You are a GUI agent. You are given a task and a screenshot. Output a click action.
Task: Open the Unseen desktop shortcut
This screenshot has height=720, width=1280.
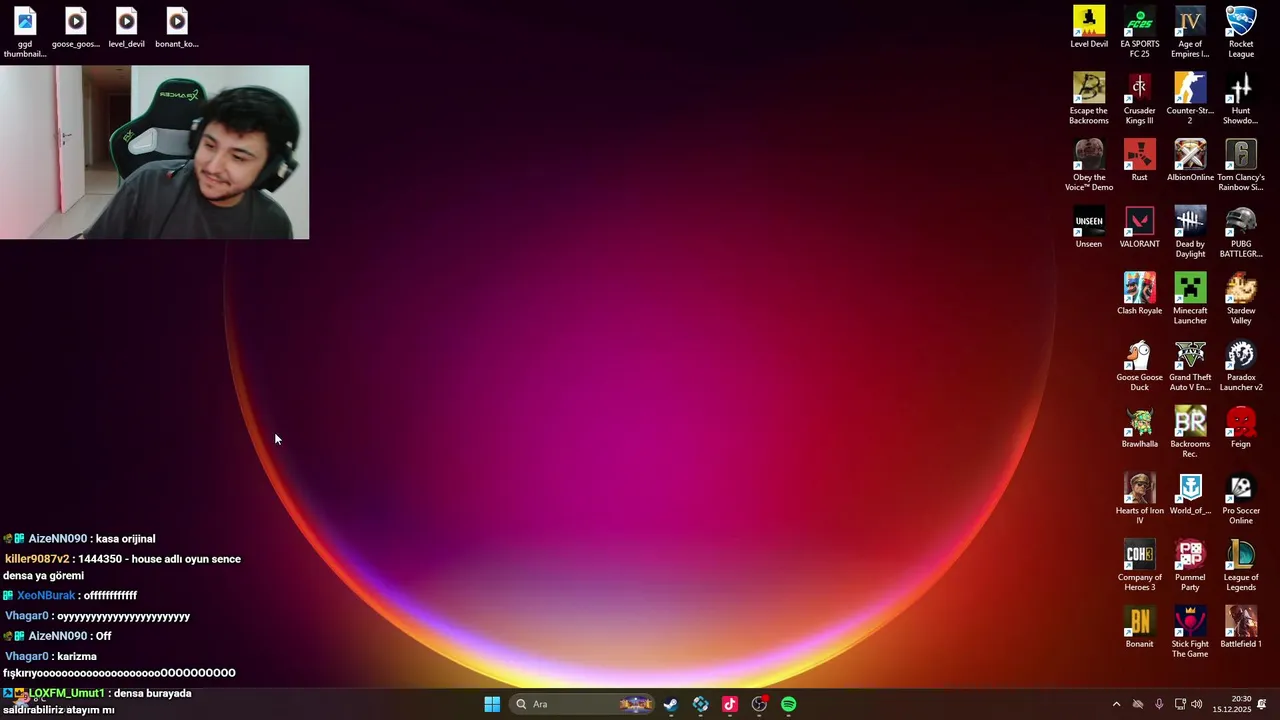1088,227
